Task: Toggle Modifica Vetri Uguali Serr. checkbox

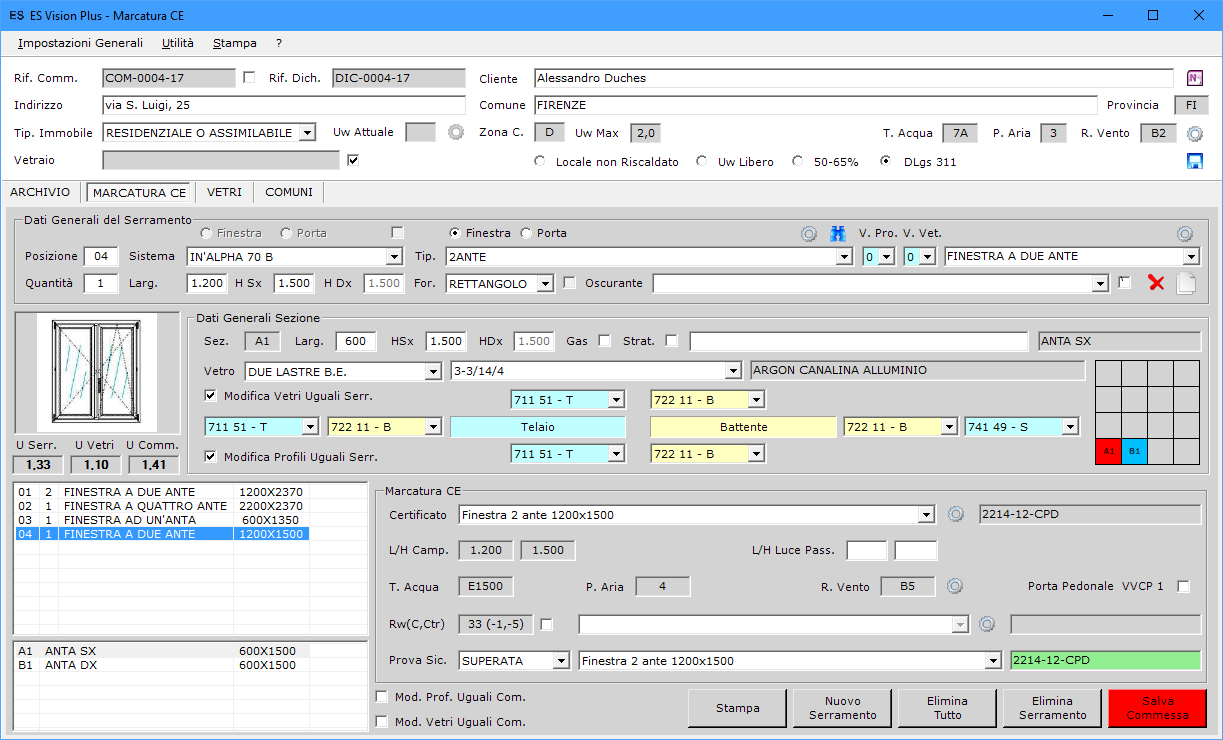Action: click(211, 395)
